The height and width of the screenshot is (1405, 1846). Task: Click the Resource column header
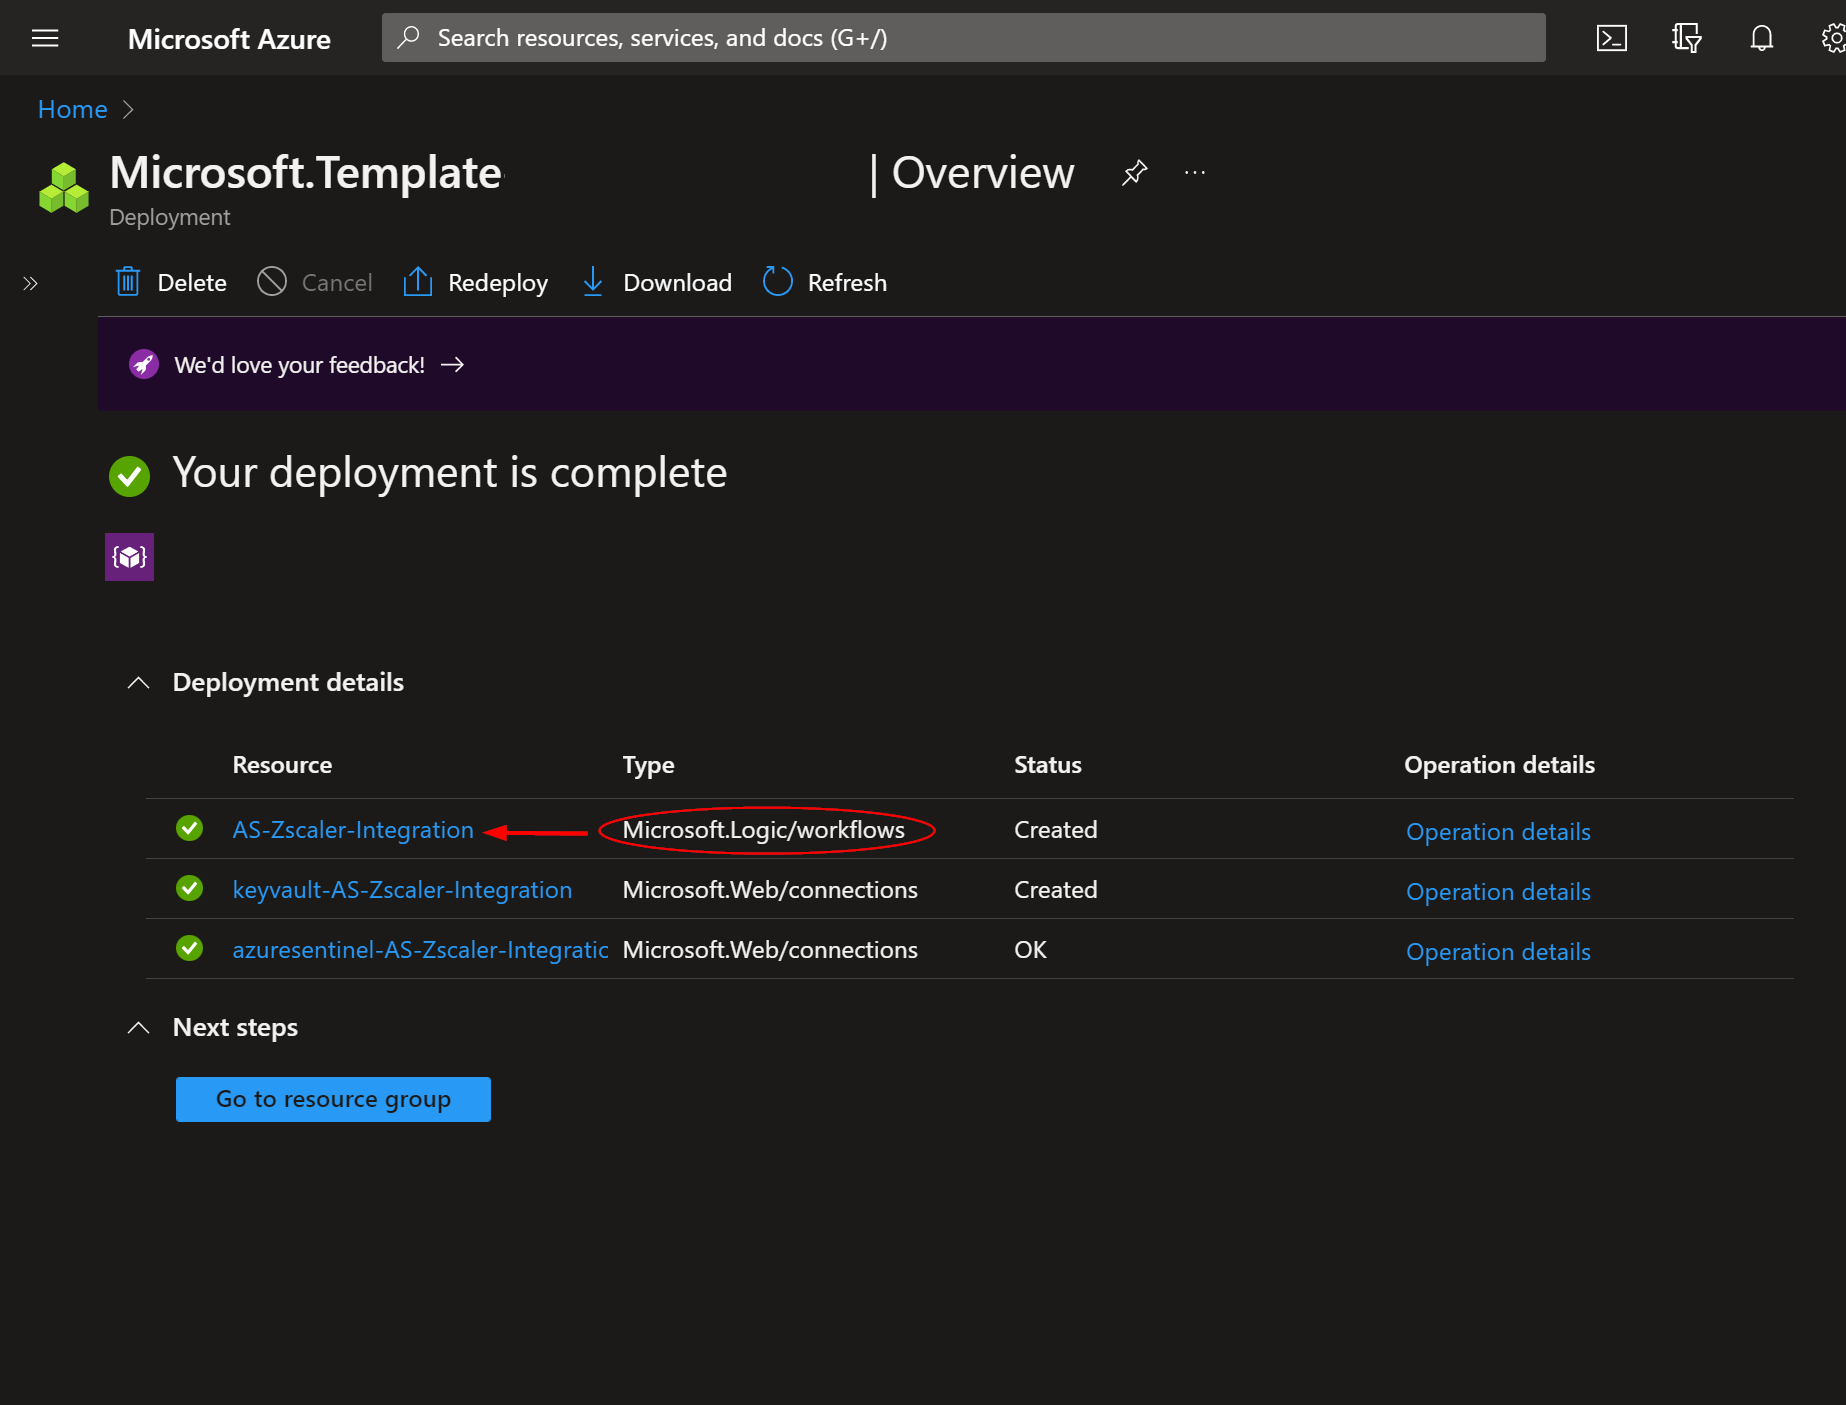point(282,765)
